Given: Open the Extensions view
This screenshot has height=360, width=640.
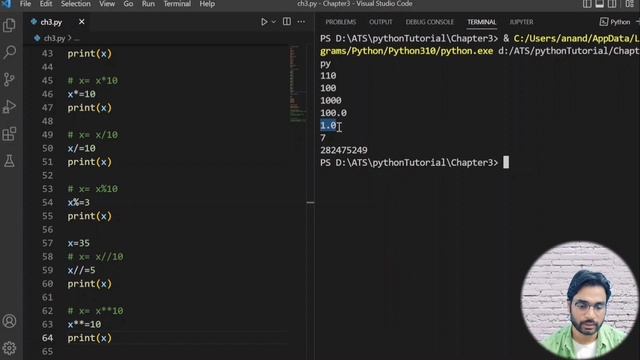Looking at the screenshot, I should [x=9, y=134].
